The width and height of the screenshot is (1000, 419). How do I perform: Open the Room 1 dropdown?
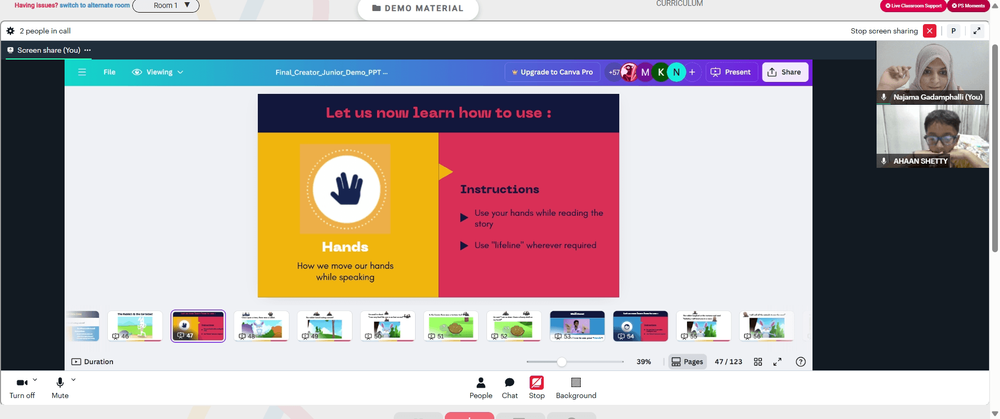(166, 6)
